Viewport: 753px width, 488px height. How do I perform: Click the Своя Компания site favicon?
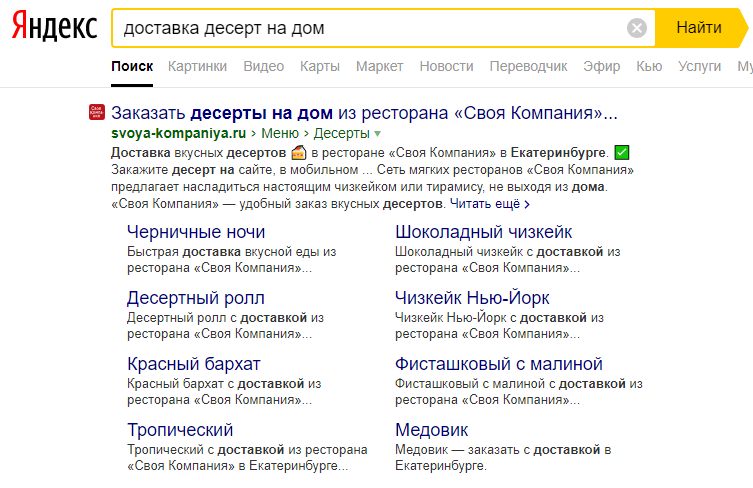point(97,112)
